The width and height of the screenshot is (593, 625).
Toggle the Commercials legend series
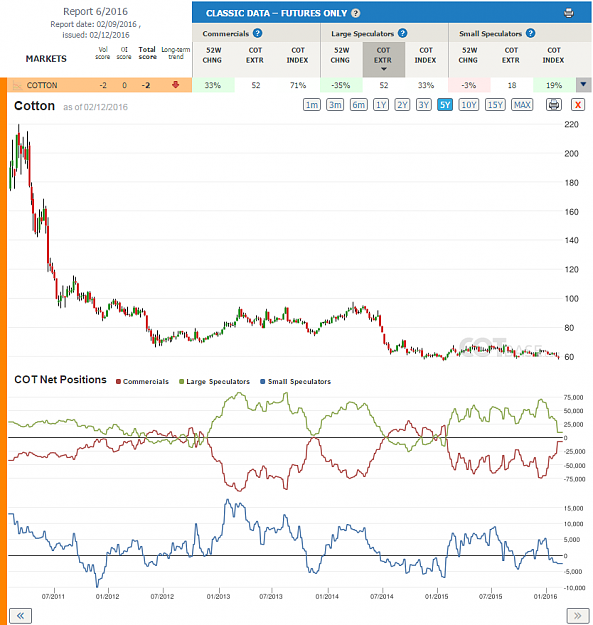pyautogui.click(x=142, y=381)
